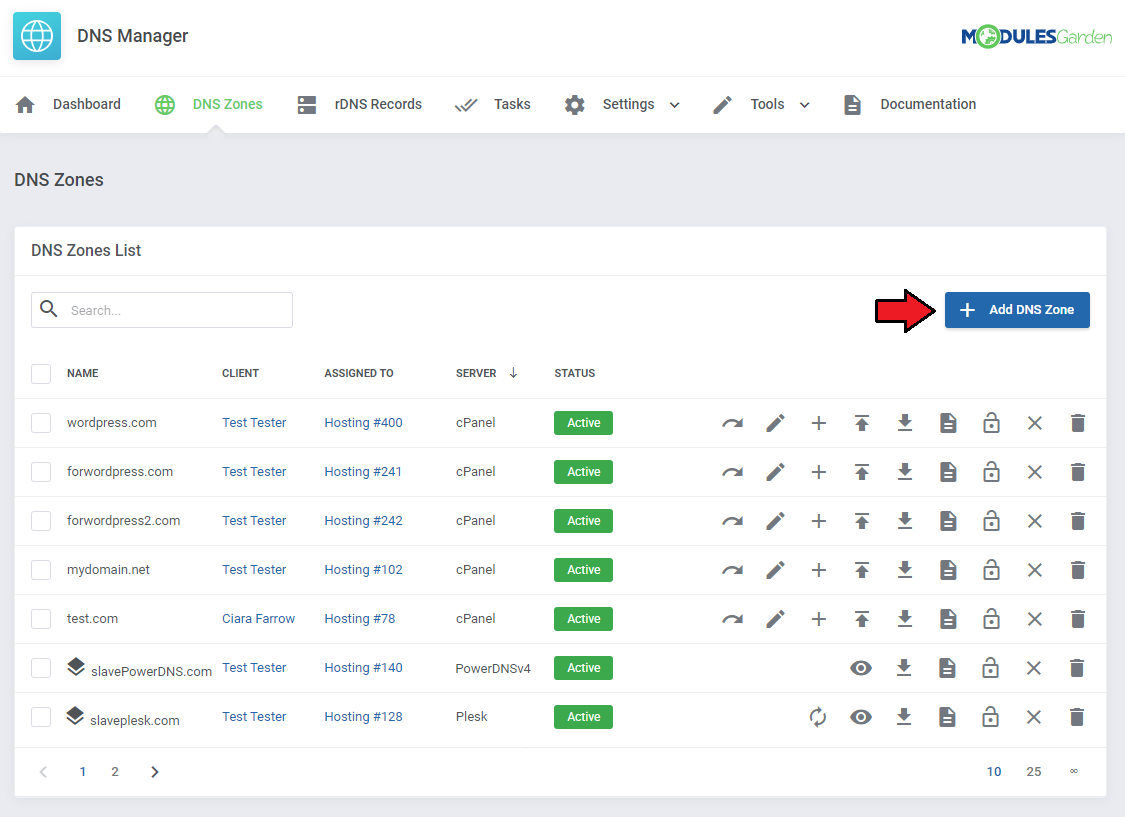The height and width of the screenshot is (817, 1125).
Task: Click the upload icon in the mydomain.net row
Action: click(x=862, y=570)
